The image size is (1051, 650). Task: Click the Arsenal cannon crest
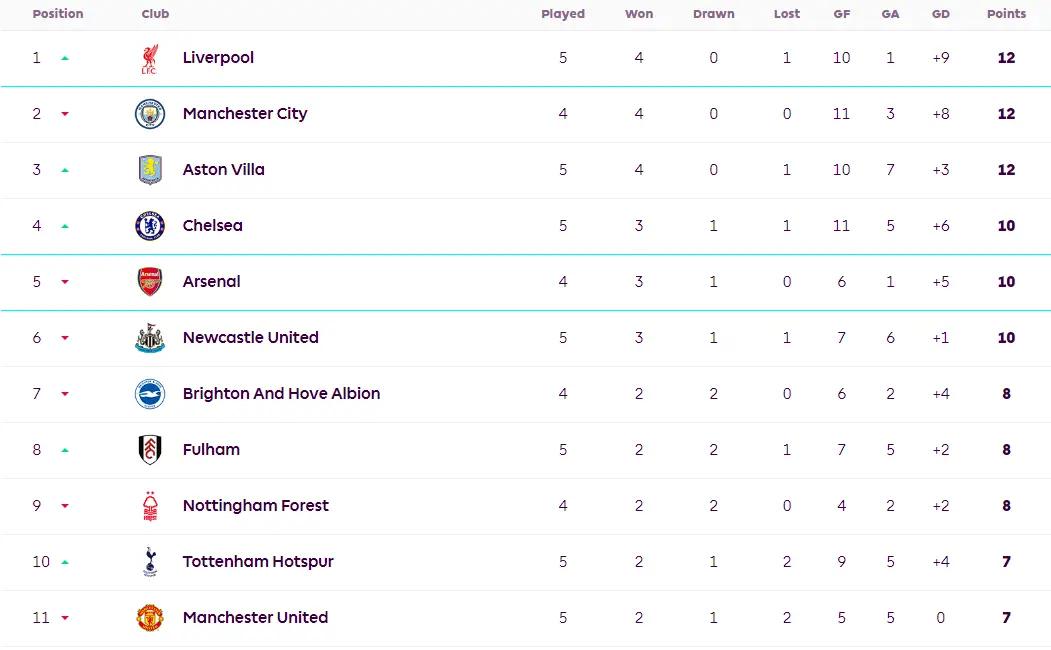coord(149,281)
